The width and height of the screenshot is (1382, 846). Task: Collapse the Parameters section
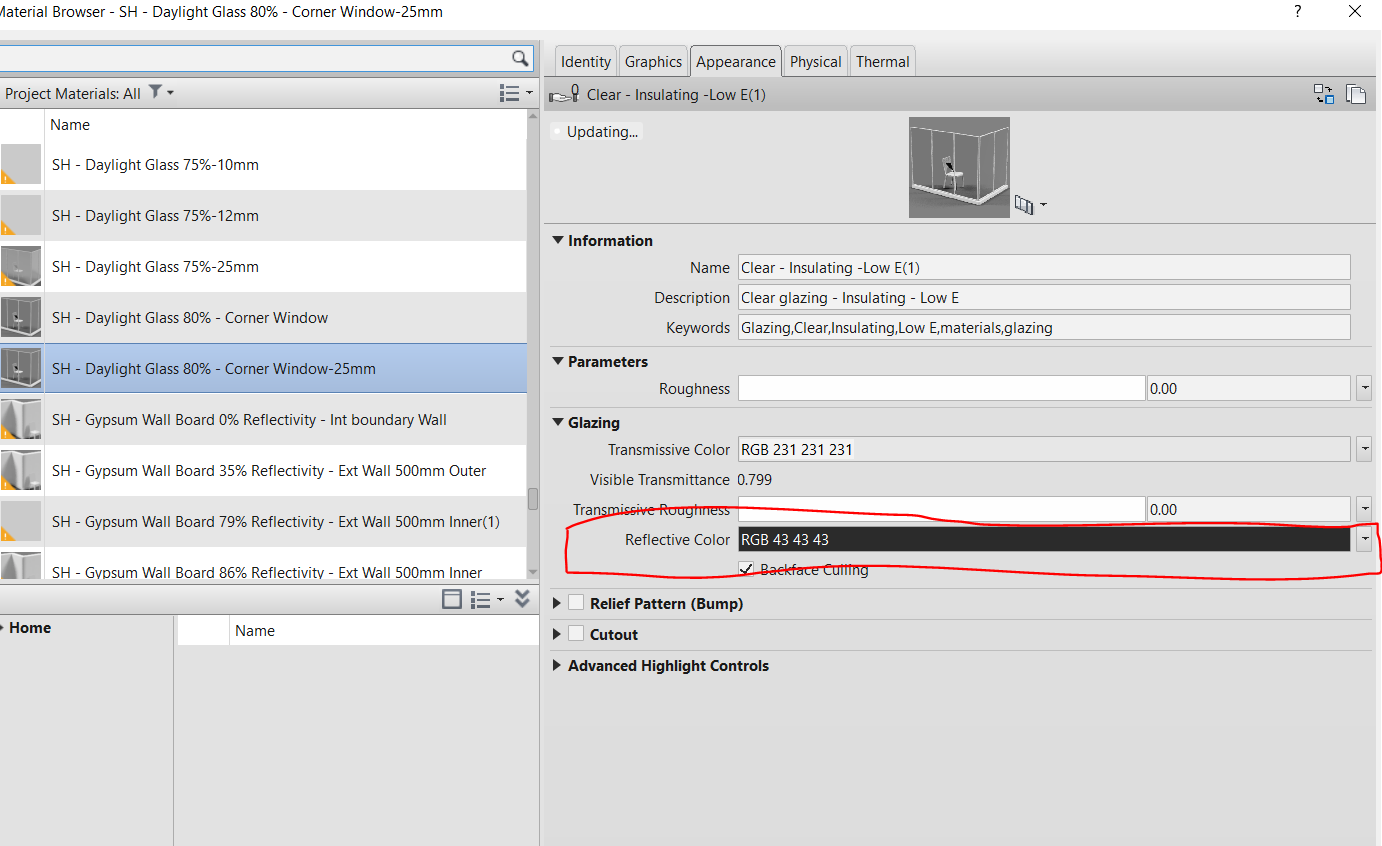557,361
